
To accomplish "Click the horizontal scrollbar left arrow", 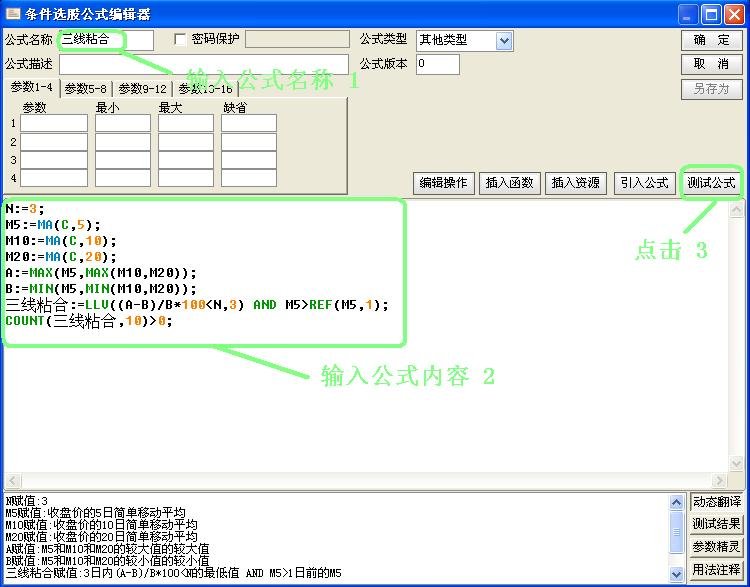I will point(13,480).
